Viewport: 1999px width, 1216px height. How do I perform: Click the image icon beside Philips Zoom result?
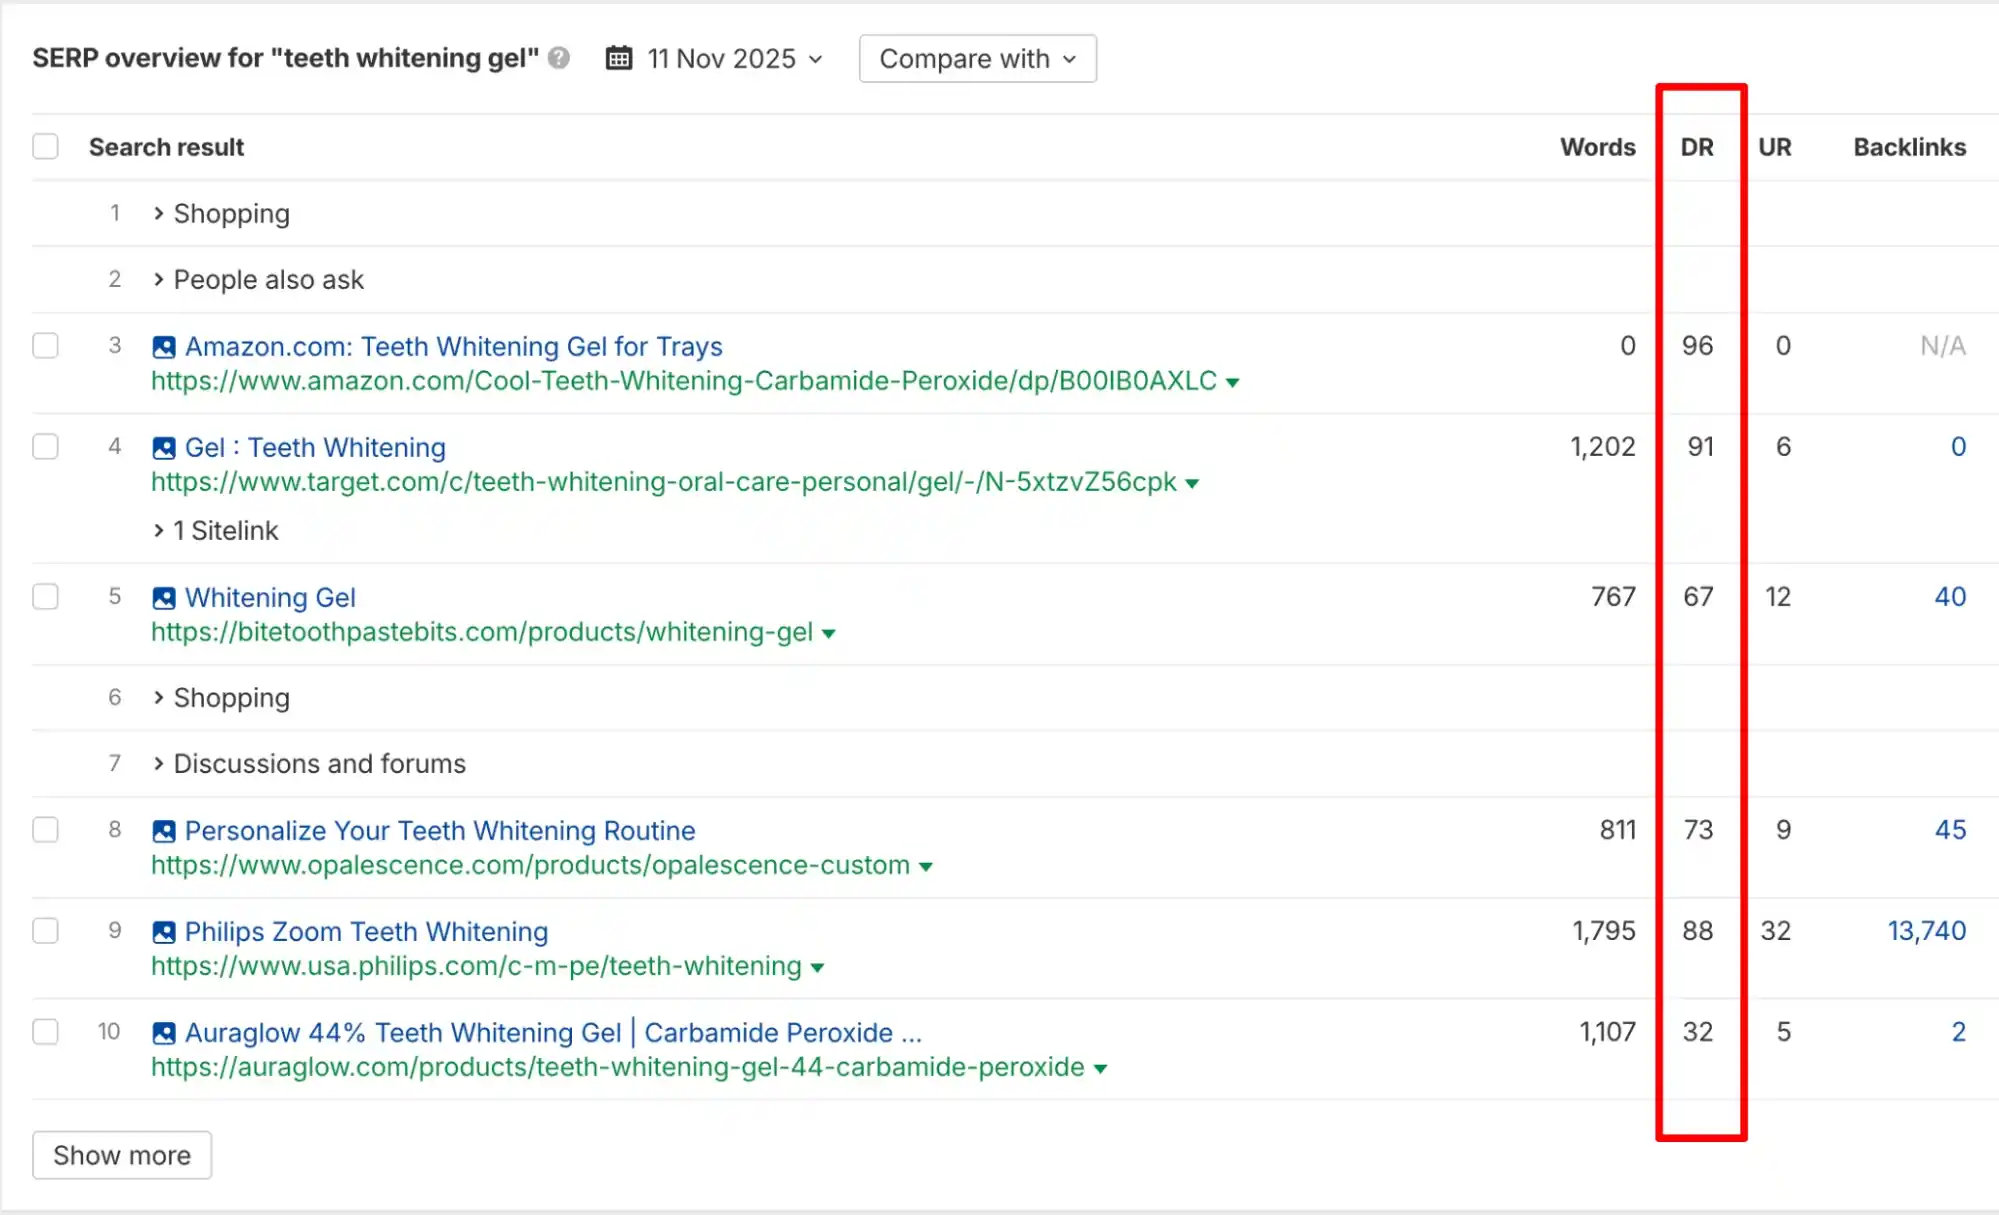click(163, 932)
